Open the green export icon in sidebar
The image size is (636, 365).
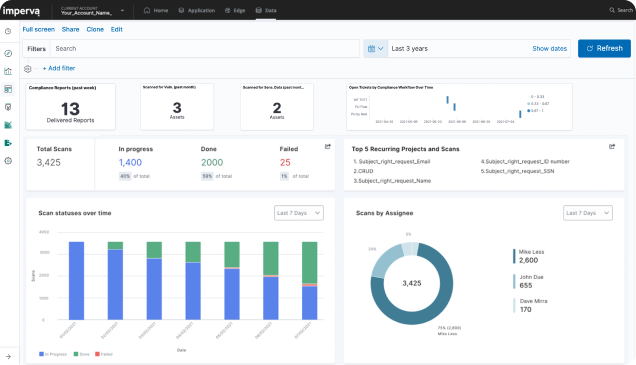8,143
